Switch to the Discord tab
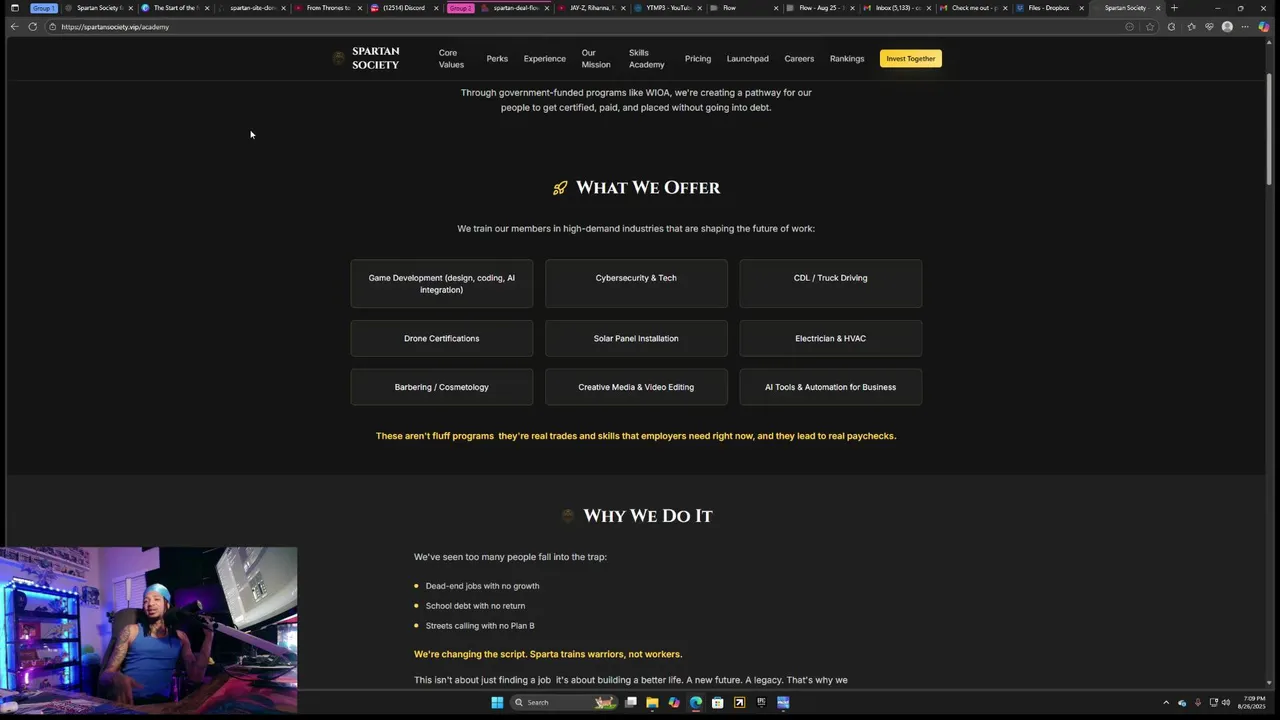1280x720 pixels. 404,8
